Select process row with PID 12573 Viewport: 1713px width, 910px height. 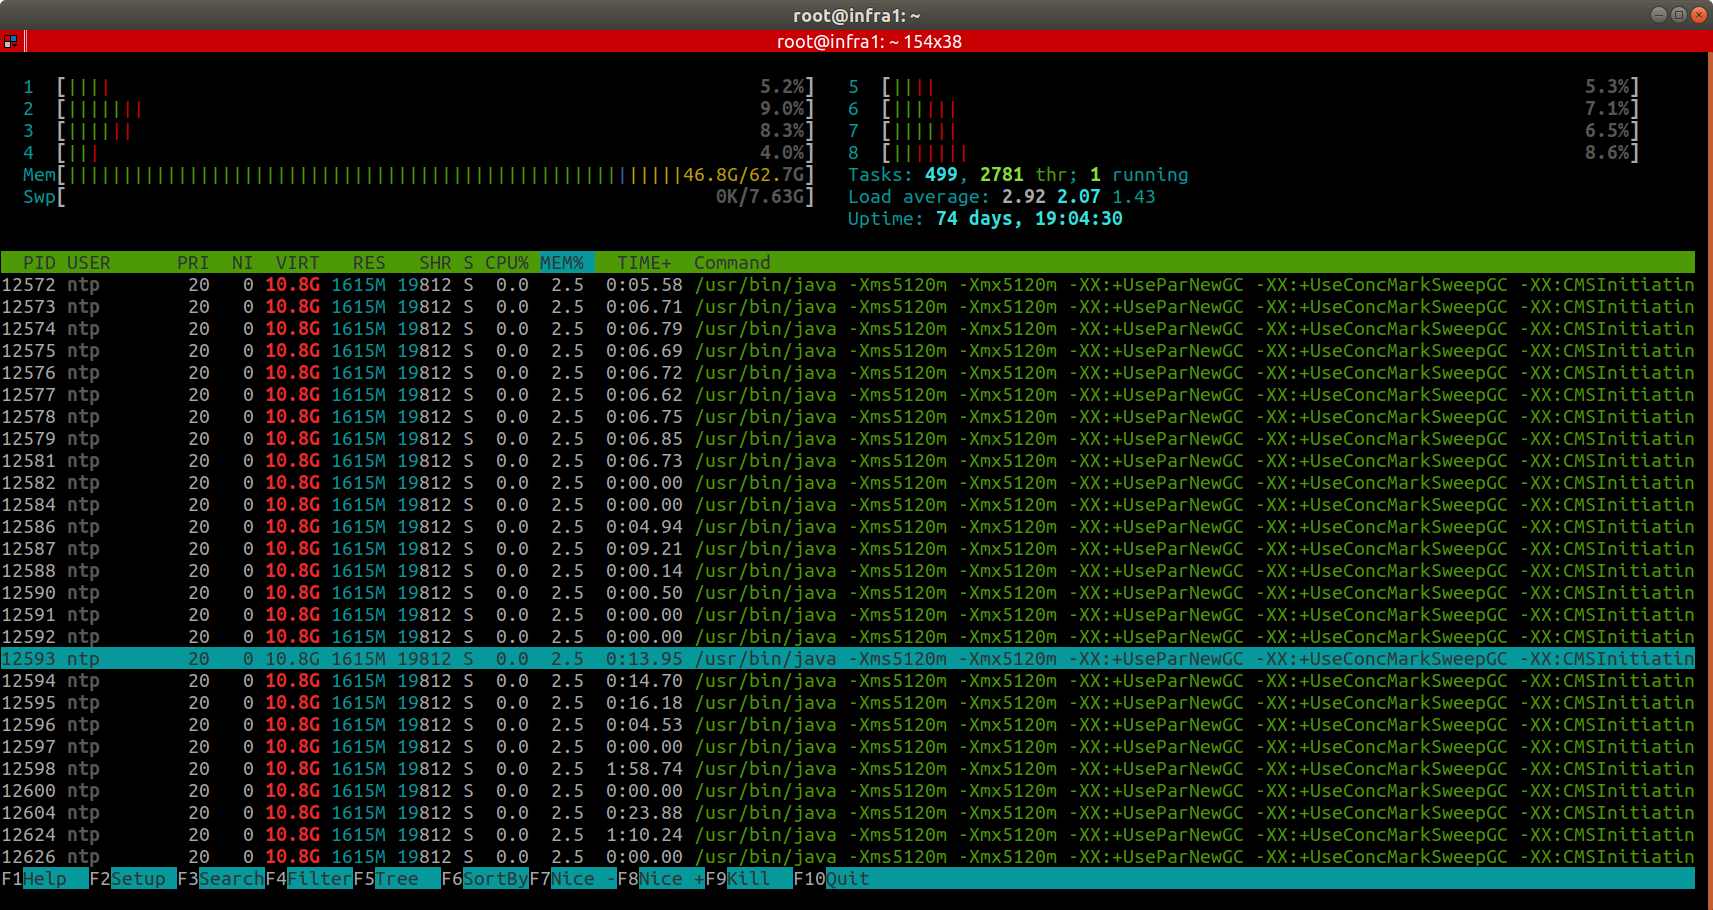(848, 307)
